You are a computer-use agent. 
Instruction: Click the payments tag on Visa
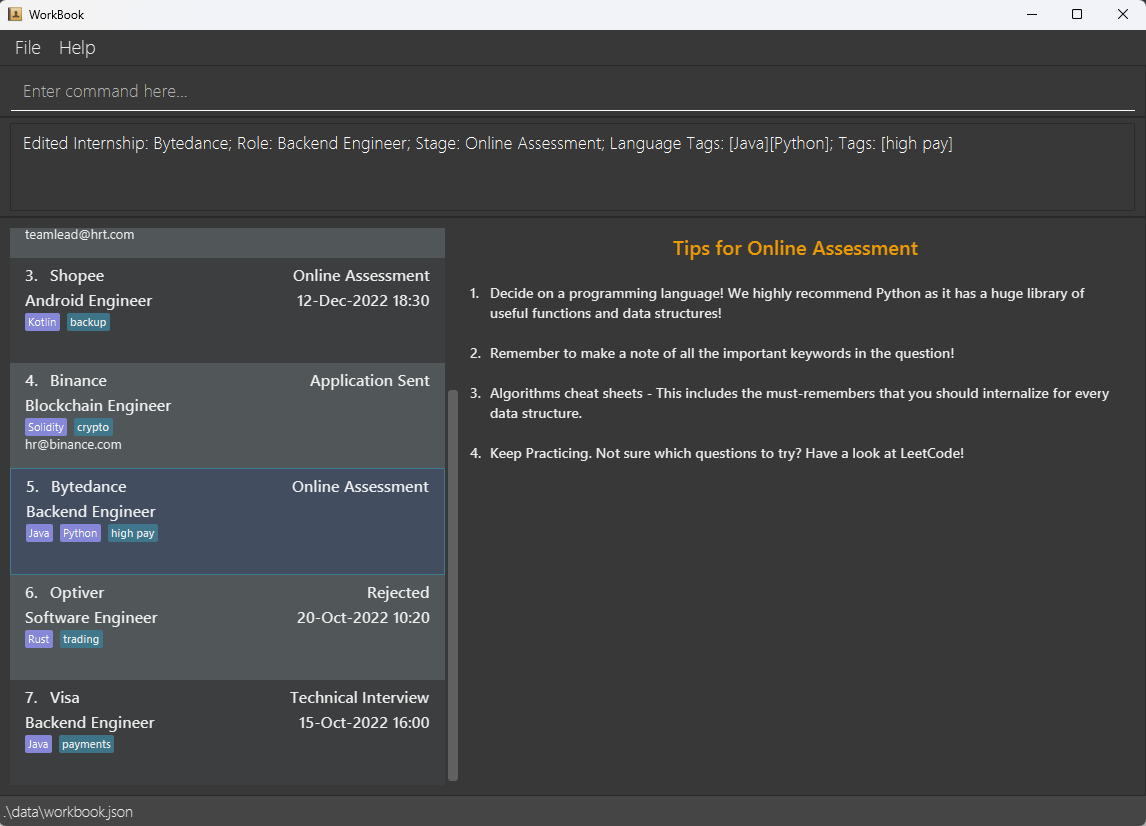[x=86, y=744]
